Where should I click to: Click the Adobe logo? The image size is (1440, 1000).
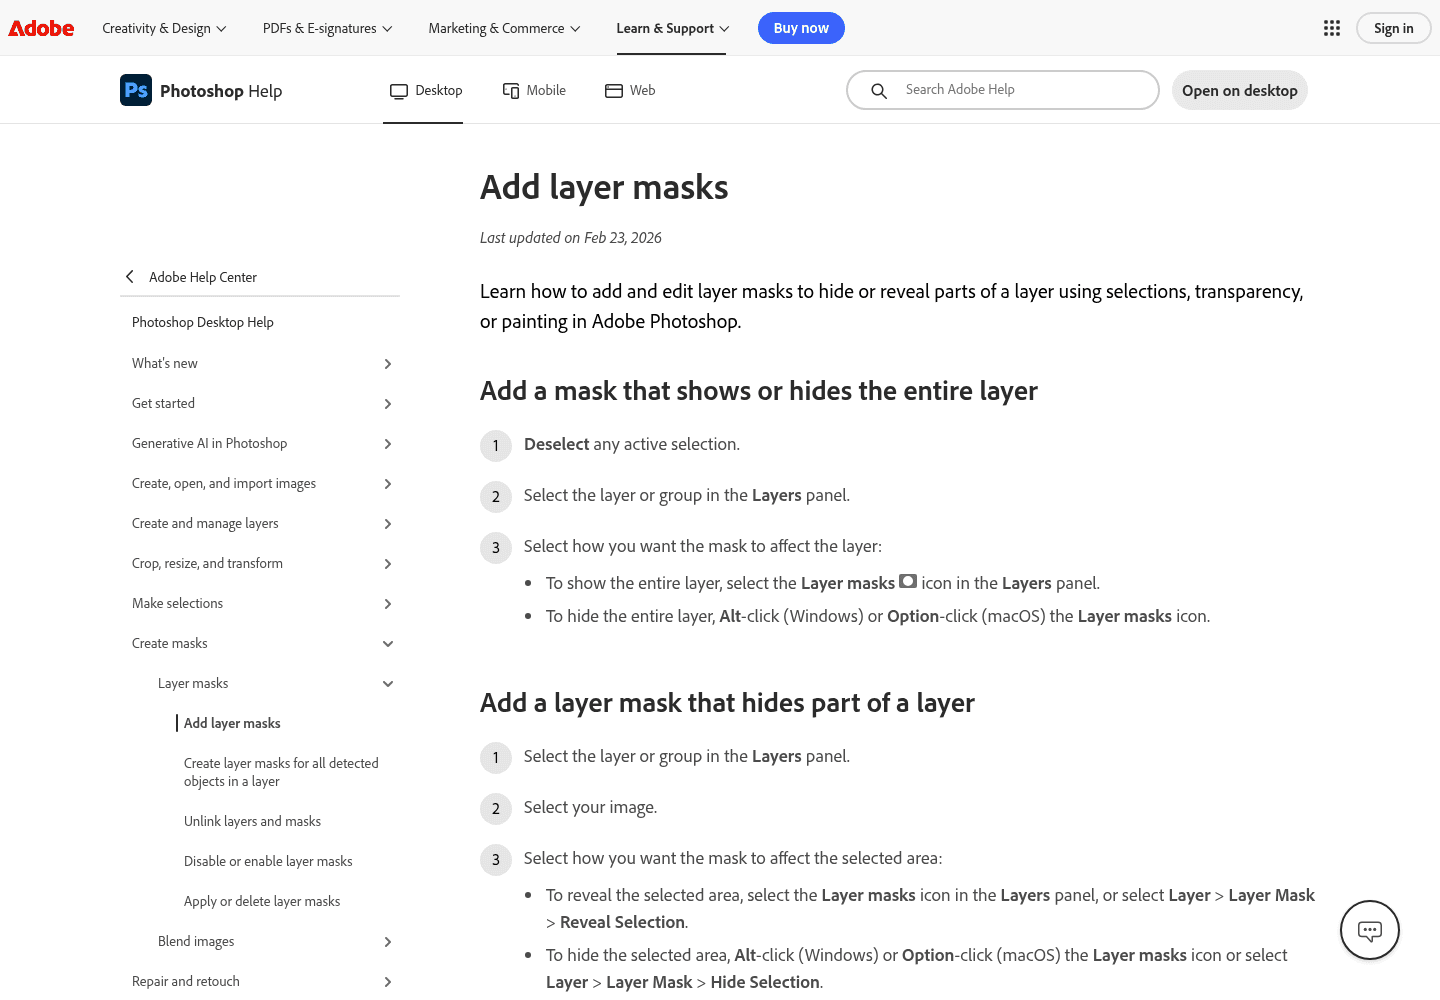tap(41, 28)
